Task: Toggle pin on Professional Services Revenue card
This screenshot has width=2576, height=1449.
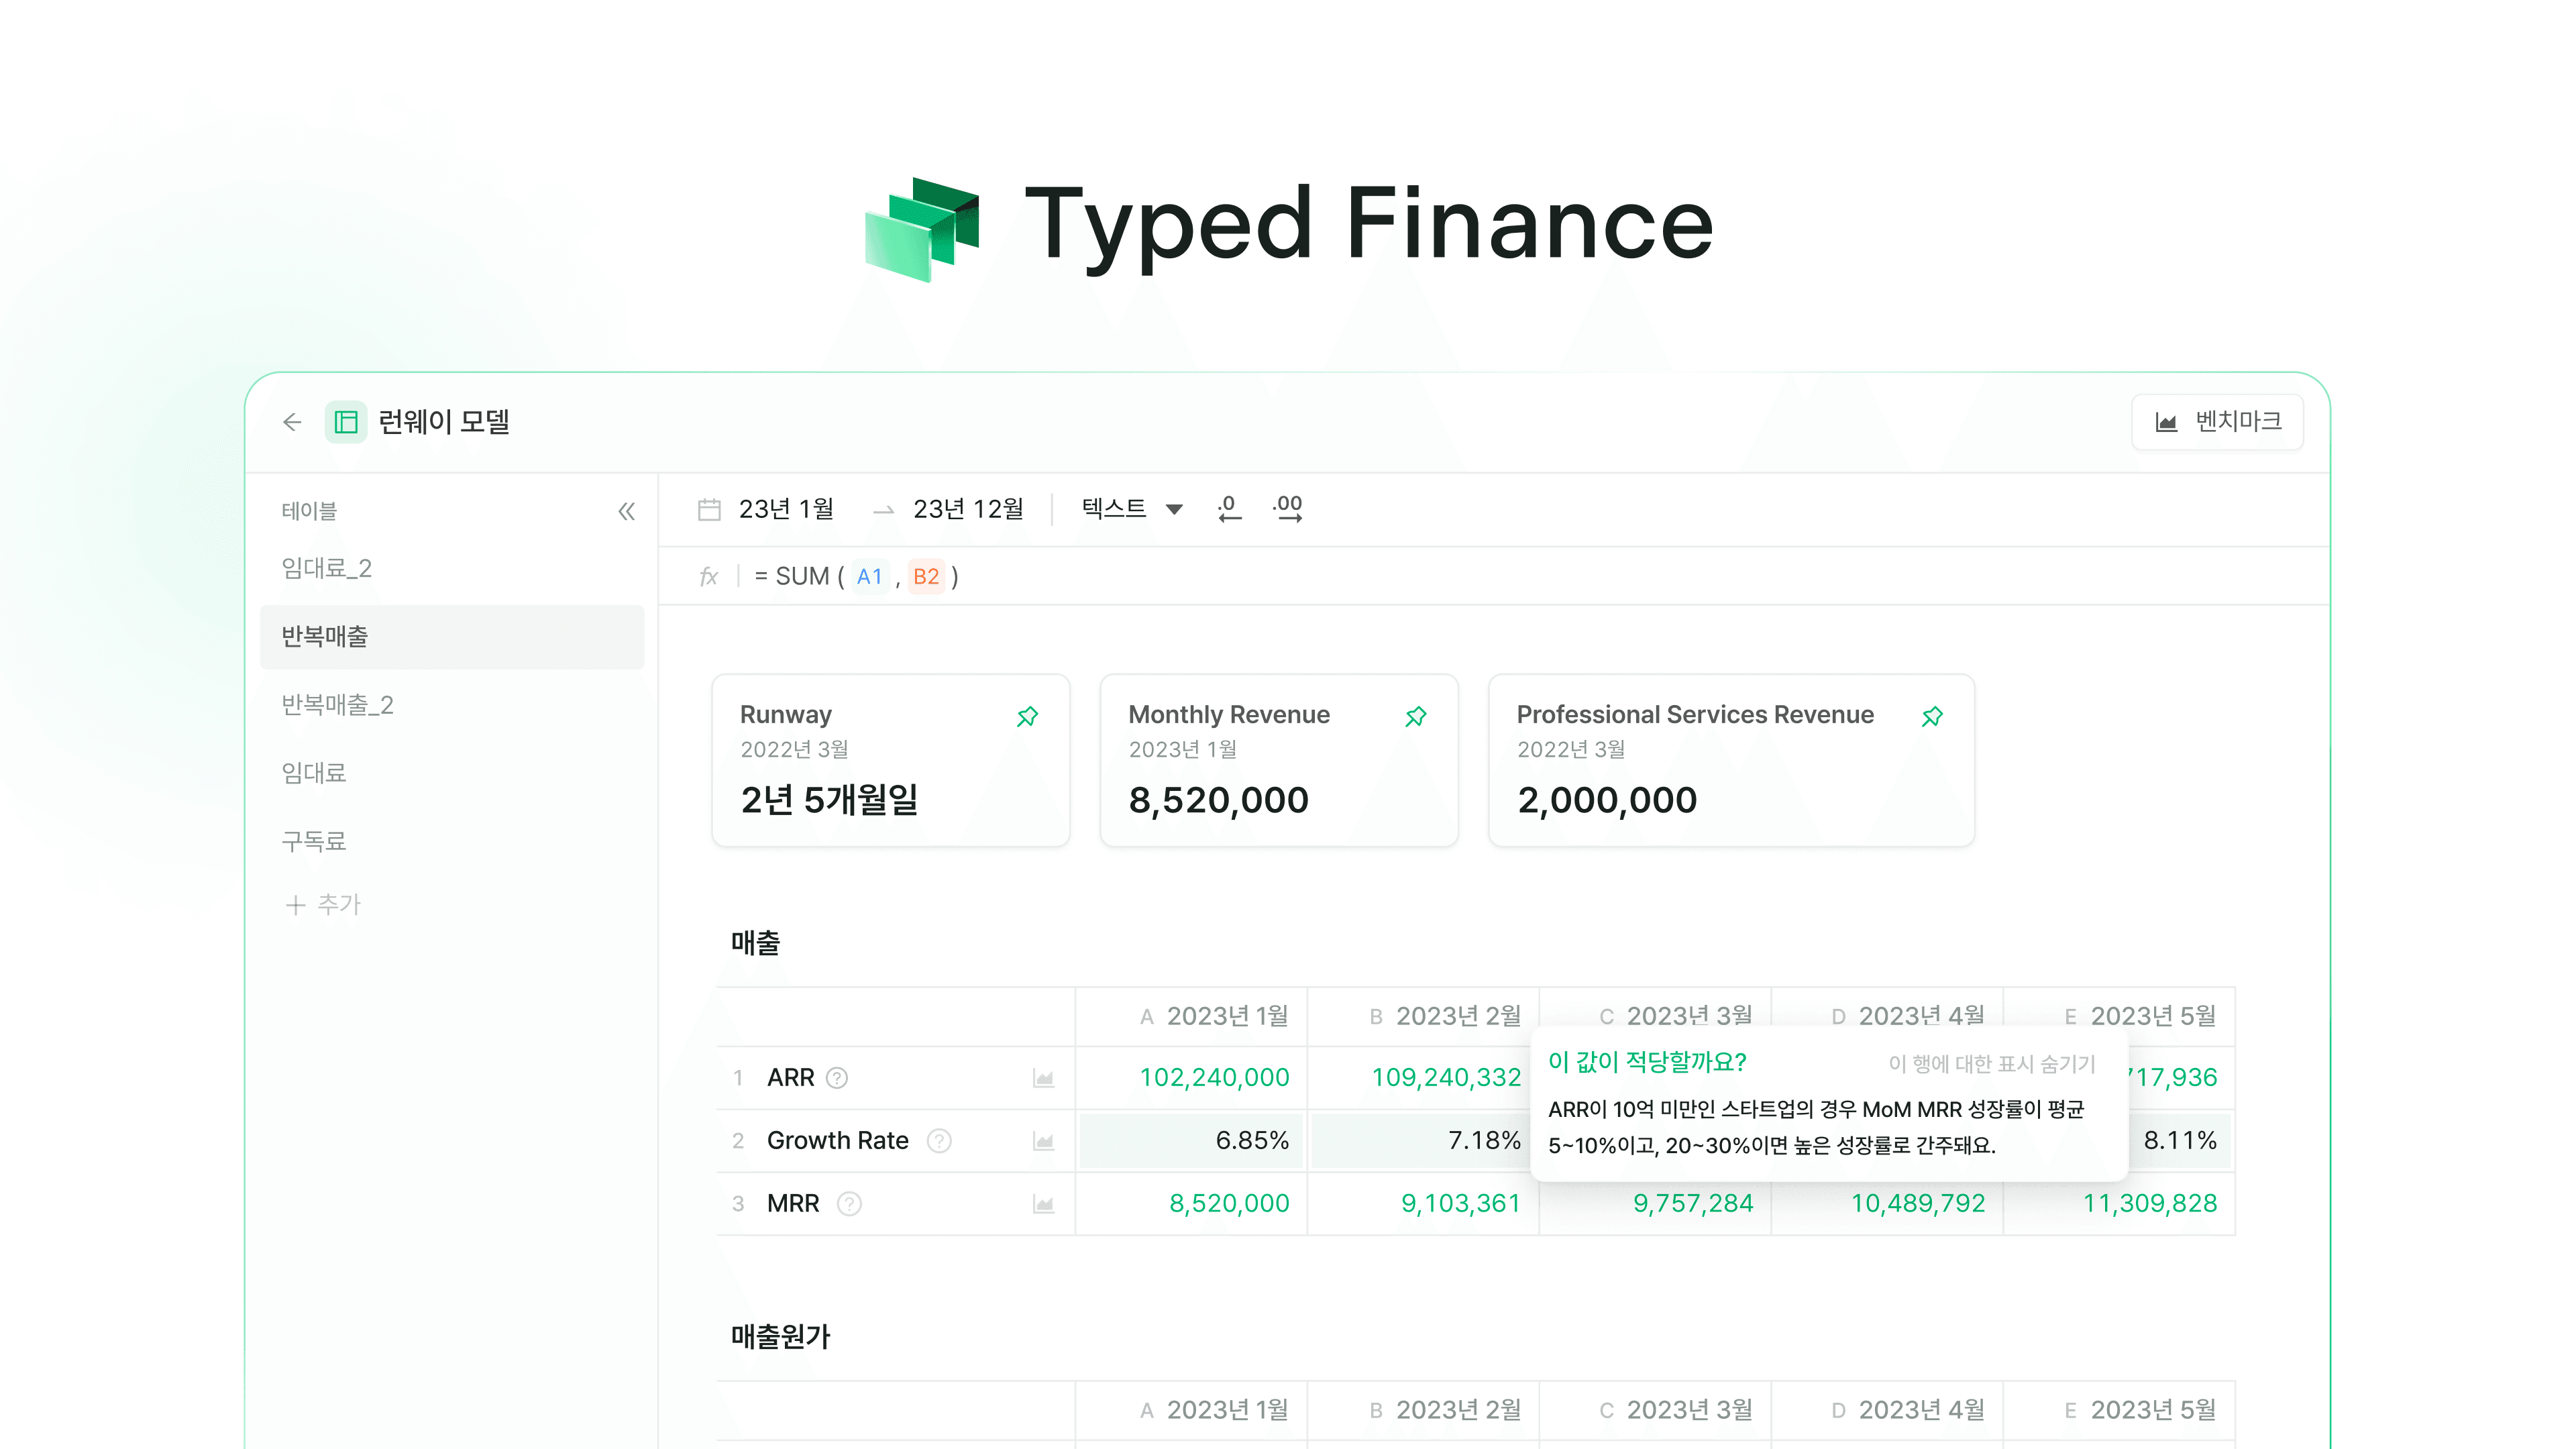Action: [x=1932, y=717]
